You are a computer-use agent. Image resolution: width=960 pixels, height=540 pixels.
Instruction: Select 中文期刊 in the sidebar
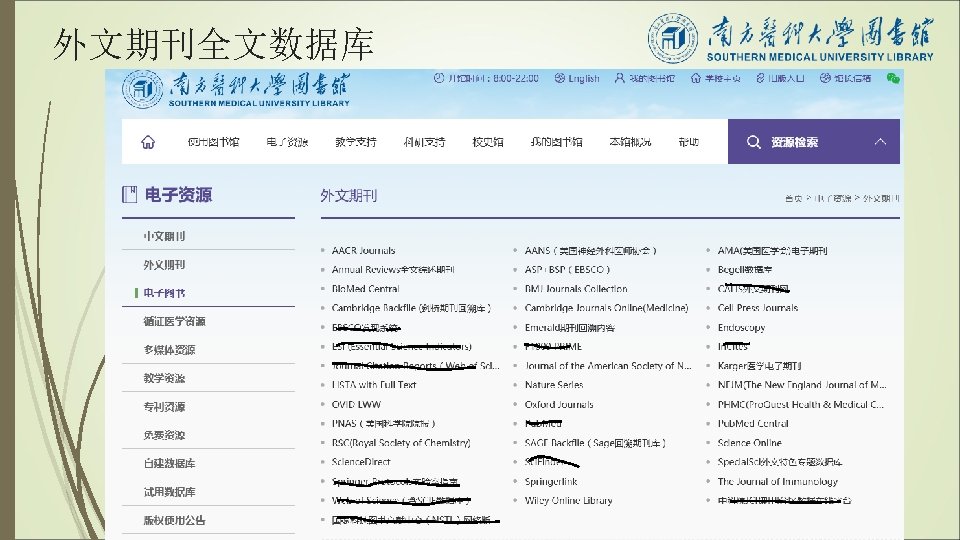pos(164,236)
